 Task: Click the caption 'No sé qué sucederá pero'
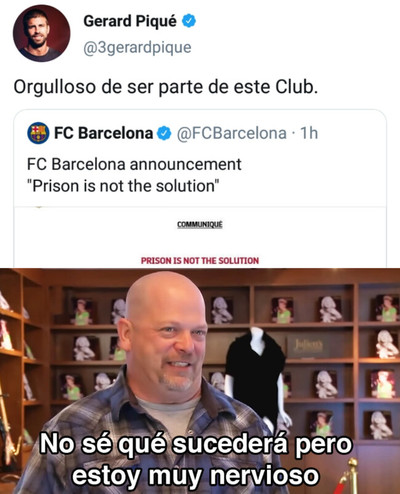pyautogui.click(x=196, y=444)
